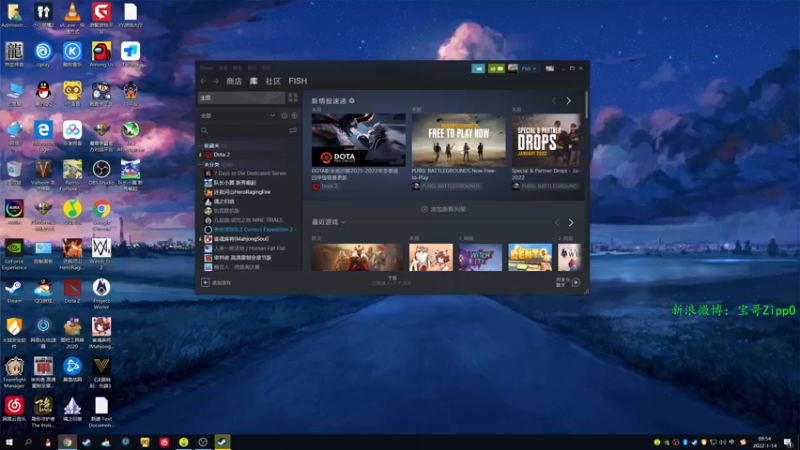This screenshot has height=450, width=800.
Task: Click 添加游戏 add a game button
Action: 216,283
